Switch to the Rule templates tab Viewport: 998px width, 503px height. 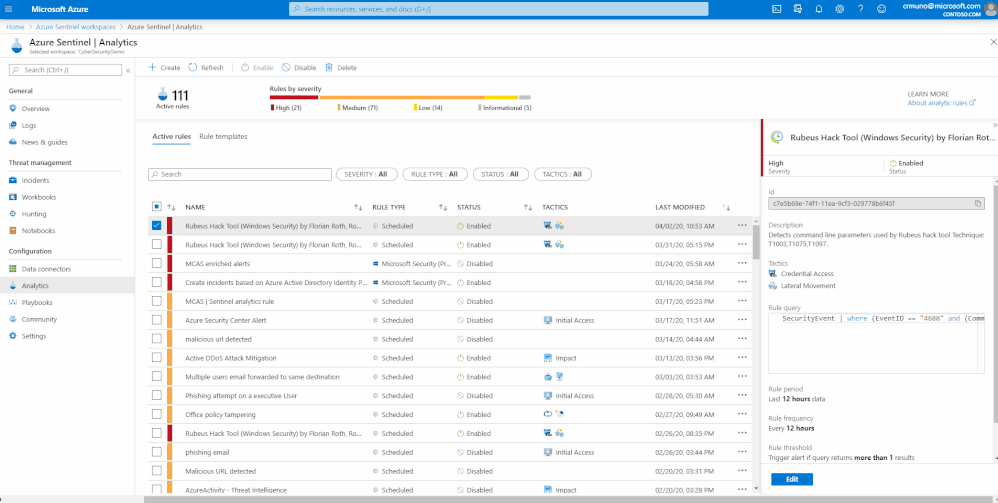(x=223, y=136)
